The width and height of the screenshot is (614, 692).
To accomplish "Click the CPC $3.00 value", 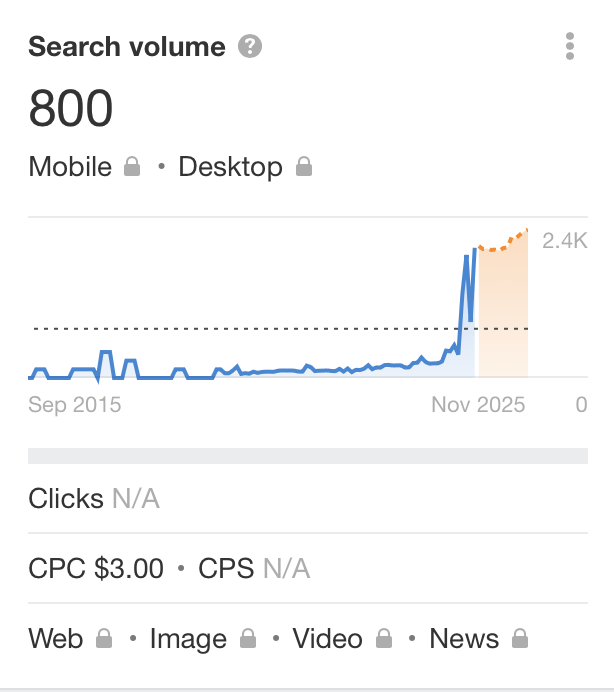I will [96, 568].
